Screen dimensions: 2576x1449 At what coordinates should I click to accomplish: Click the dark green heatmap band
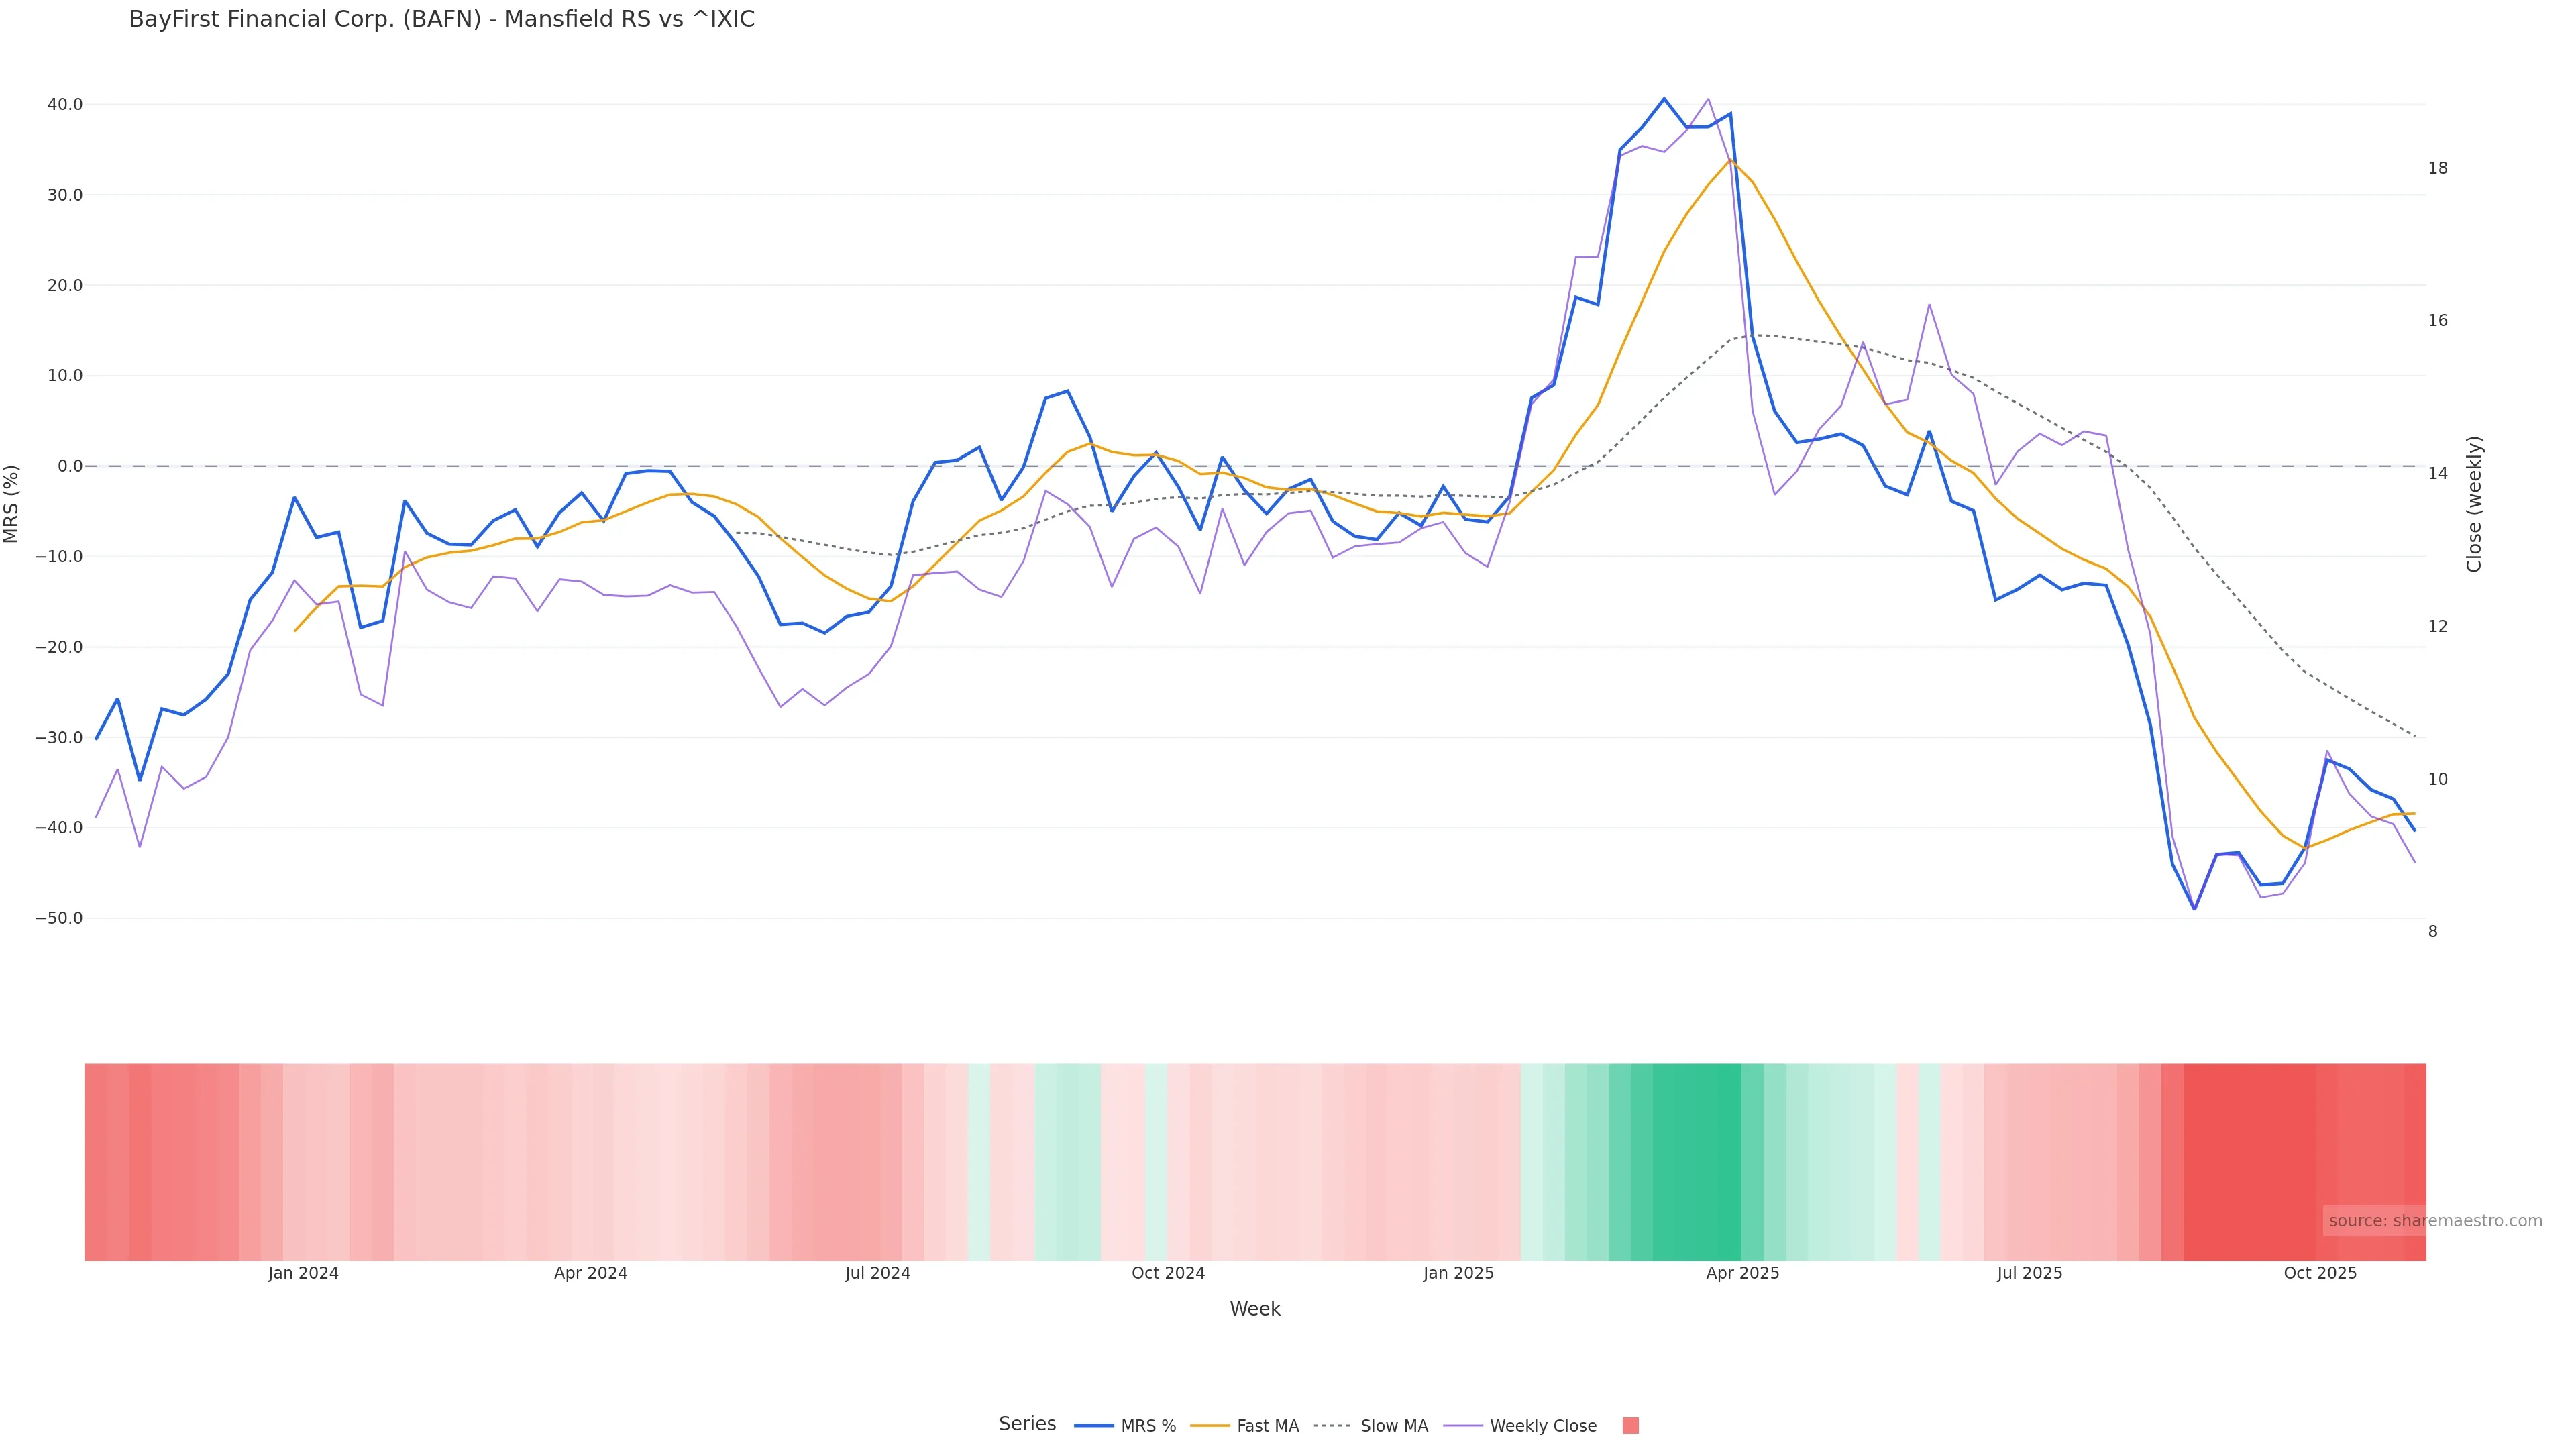click(1696, 1161)
